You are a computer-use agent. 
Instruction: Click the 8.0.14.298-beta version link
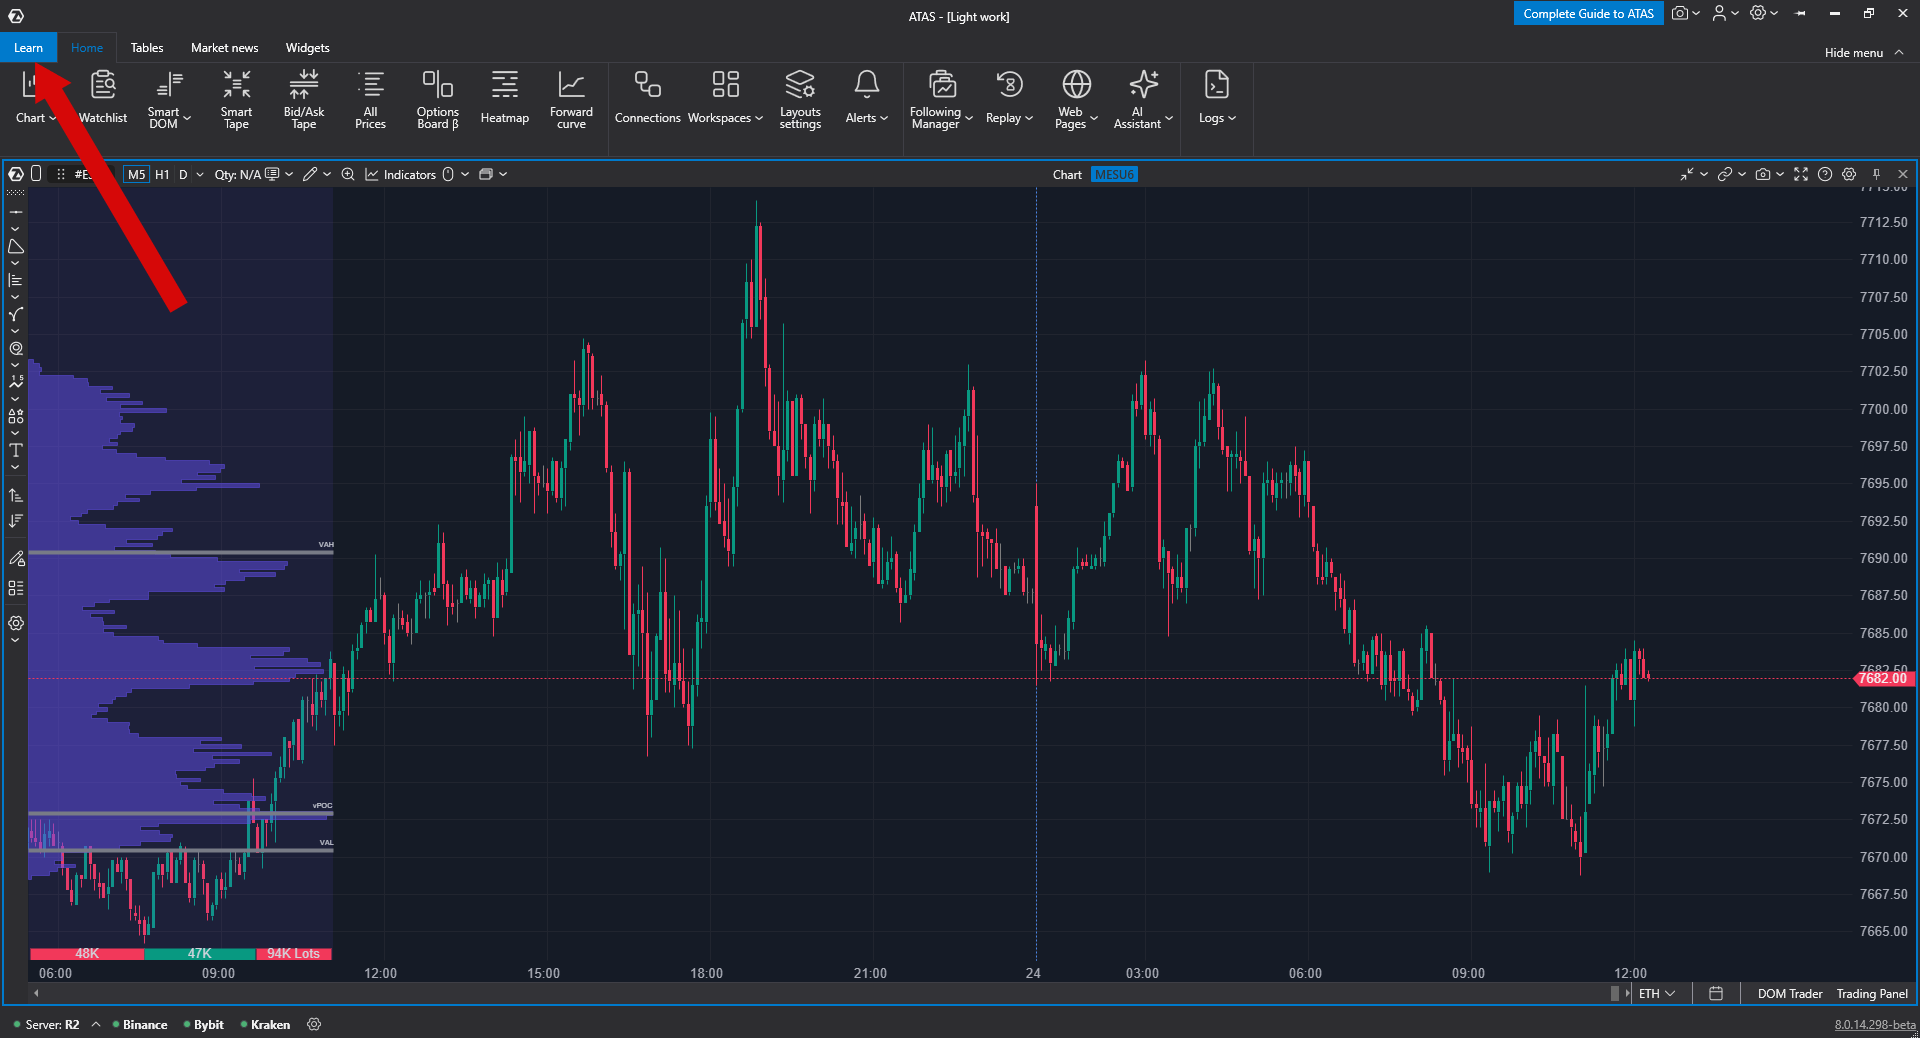coord(1875,1025)
